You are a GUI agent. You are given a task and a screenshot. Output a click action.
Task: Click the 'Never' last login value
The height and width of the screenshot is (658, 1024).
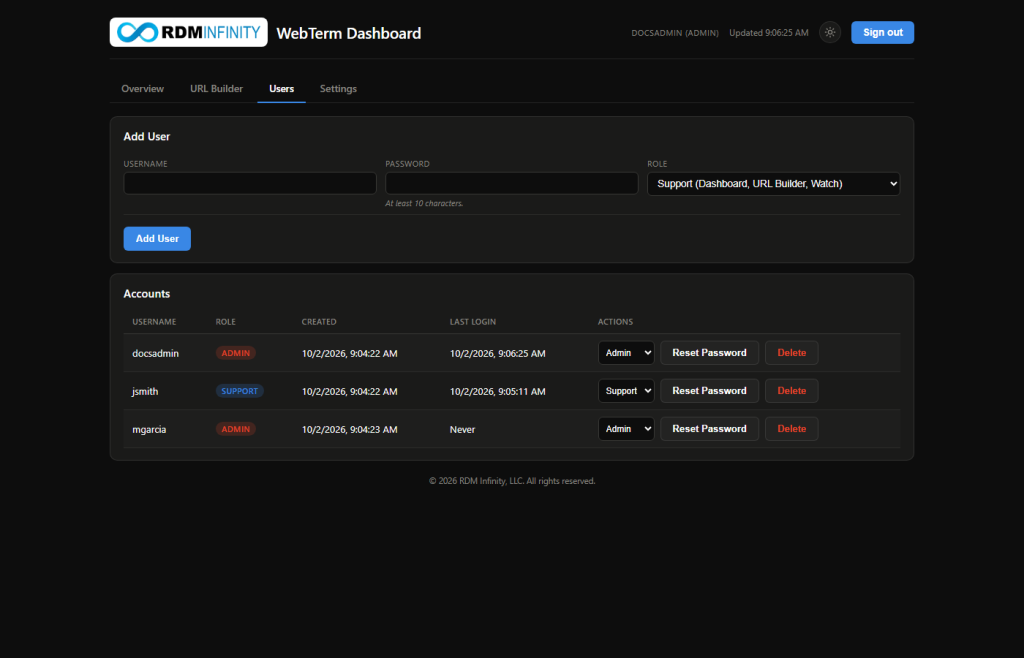click(462, 430)
